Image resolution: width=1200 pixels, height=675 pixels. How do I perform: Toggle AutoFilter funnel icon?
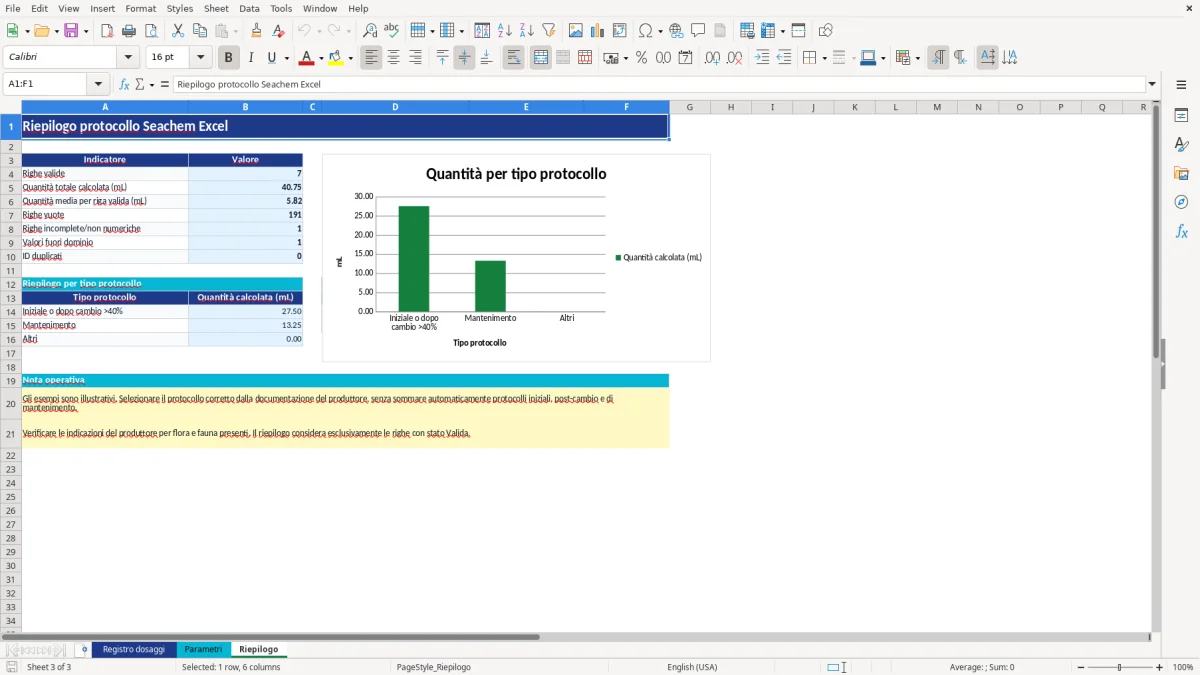[x=548, y=31]
